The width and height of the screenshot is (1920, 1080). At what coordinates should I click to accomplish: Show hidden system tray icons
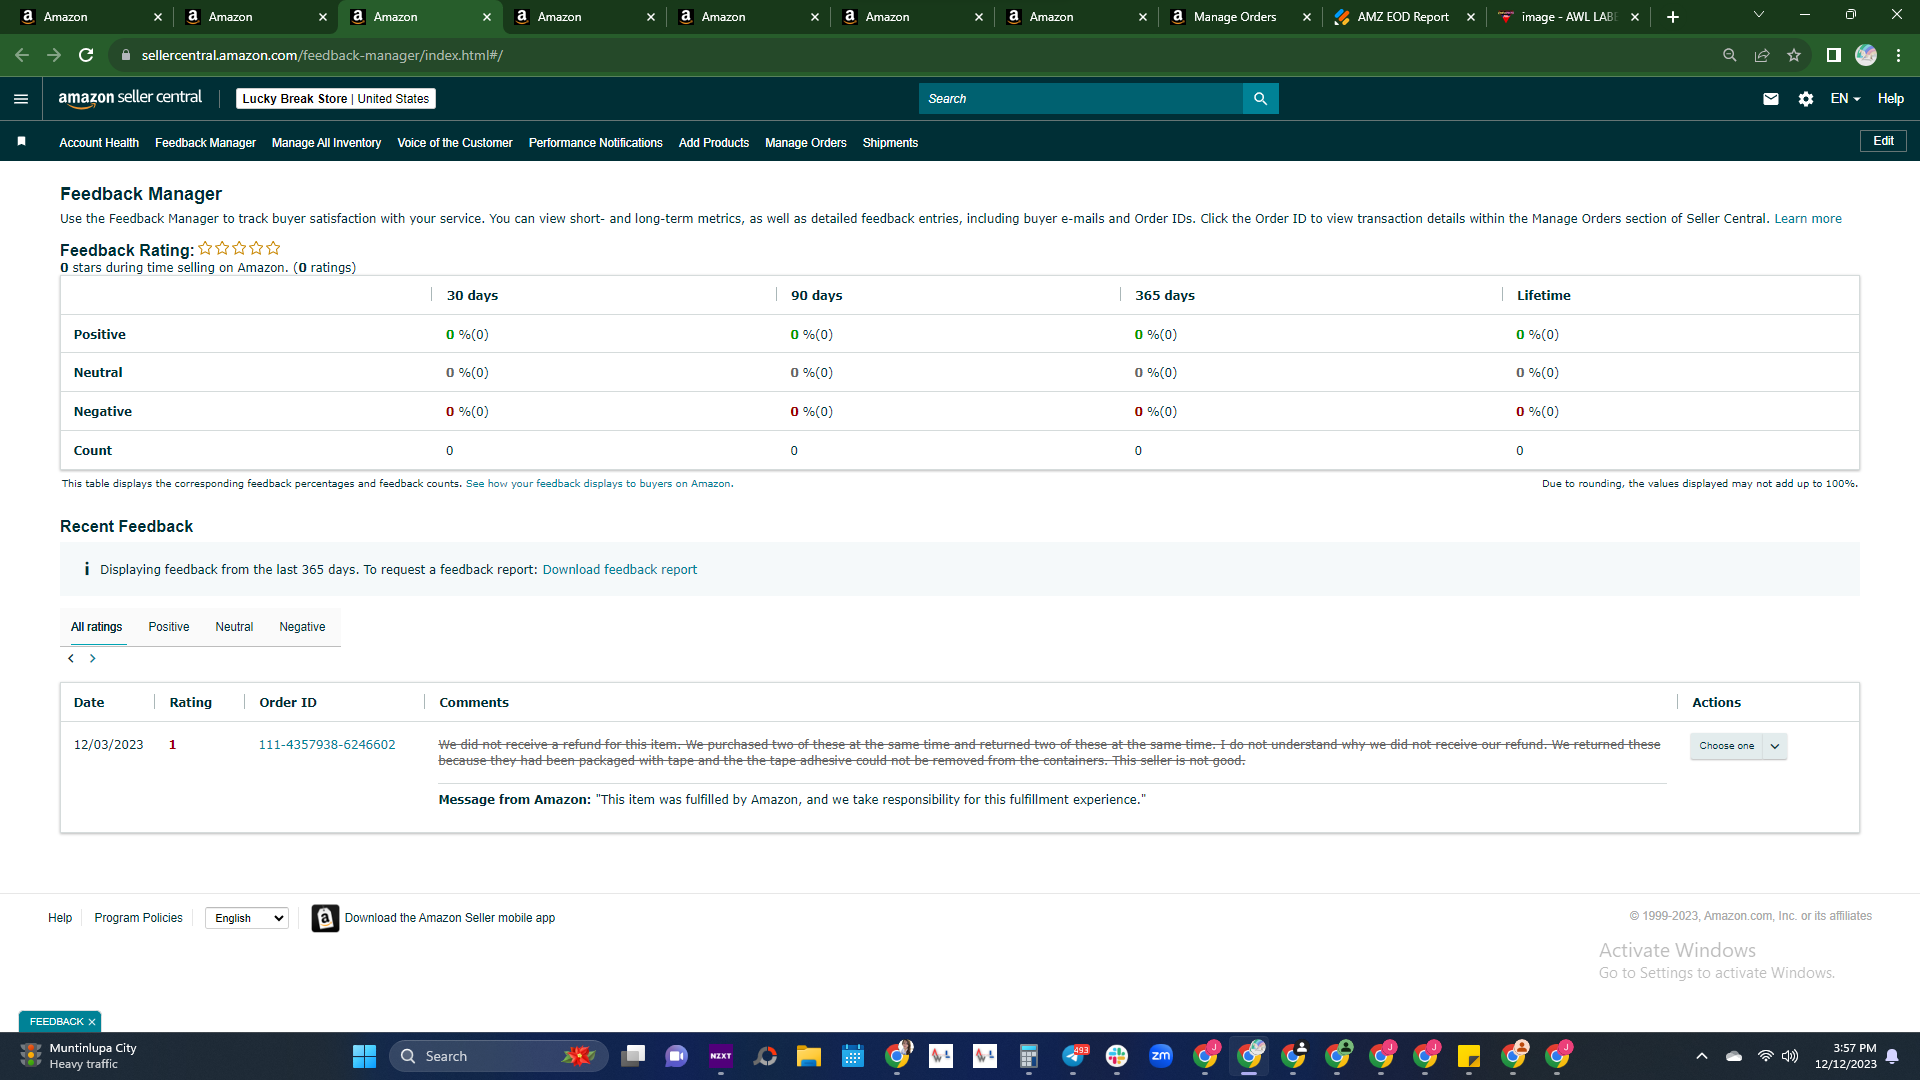coord(1702,1056)
